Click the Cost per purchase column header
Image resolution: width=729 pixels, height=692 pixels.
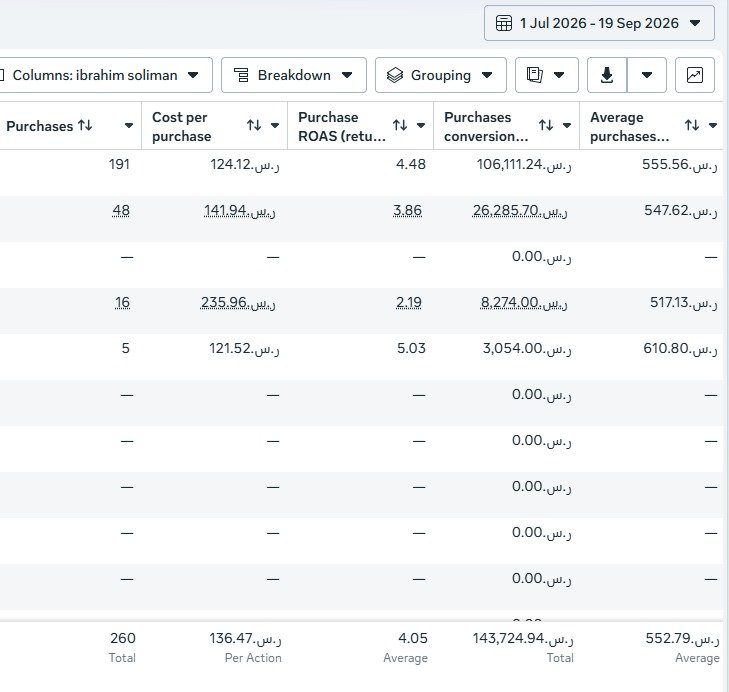(x=181, y=126)
